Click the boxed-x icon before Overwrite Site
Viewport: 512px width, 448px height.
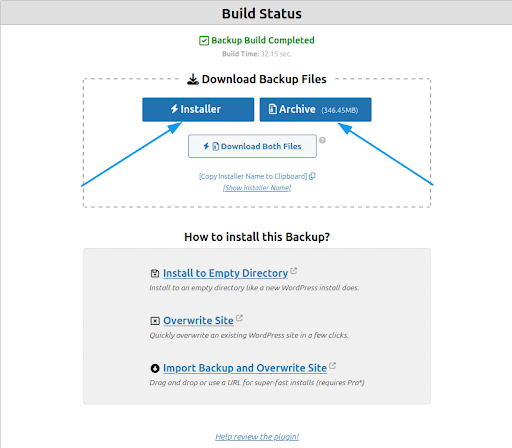[155, 321]
